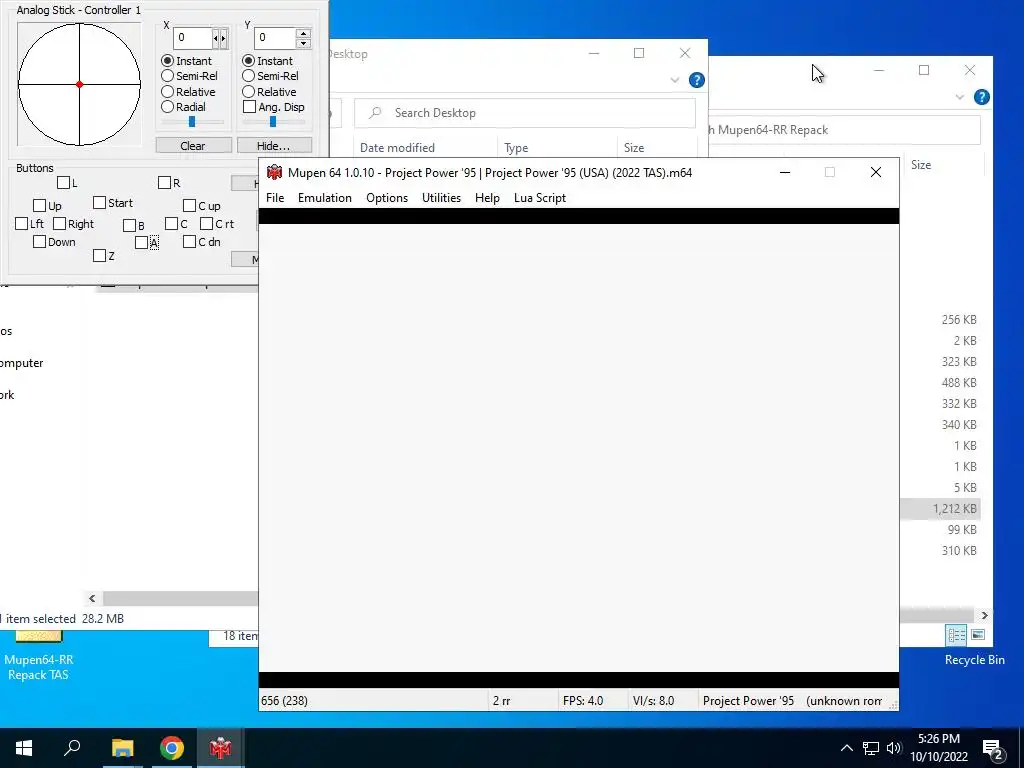Tick the R button checkbox
1024x768 pixels.
(x=165, y=183)
